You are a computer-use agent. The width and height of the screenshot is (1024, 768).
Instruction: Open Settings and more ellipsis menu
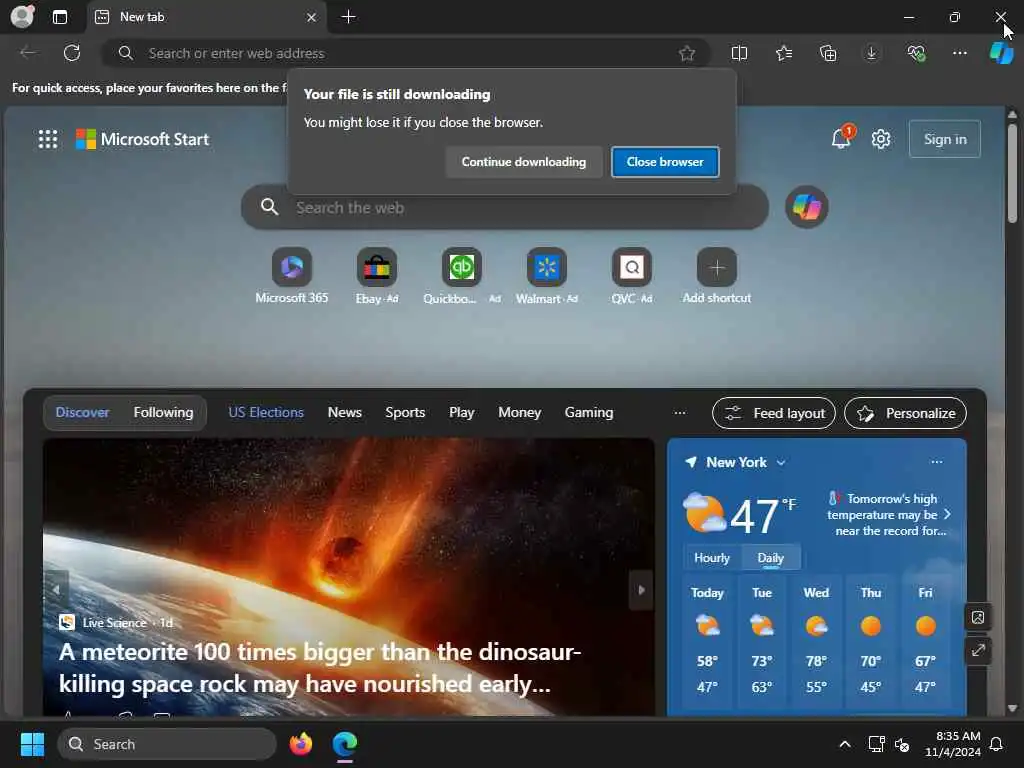(959, 54)
